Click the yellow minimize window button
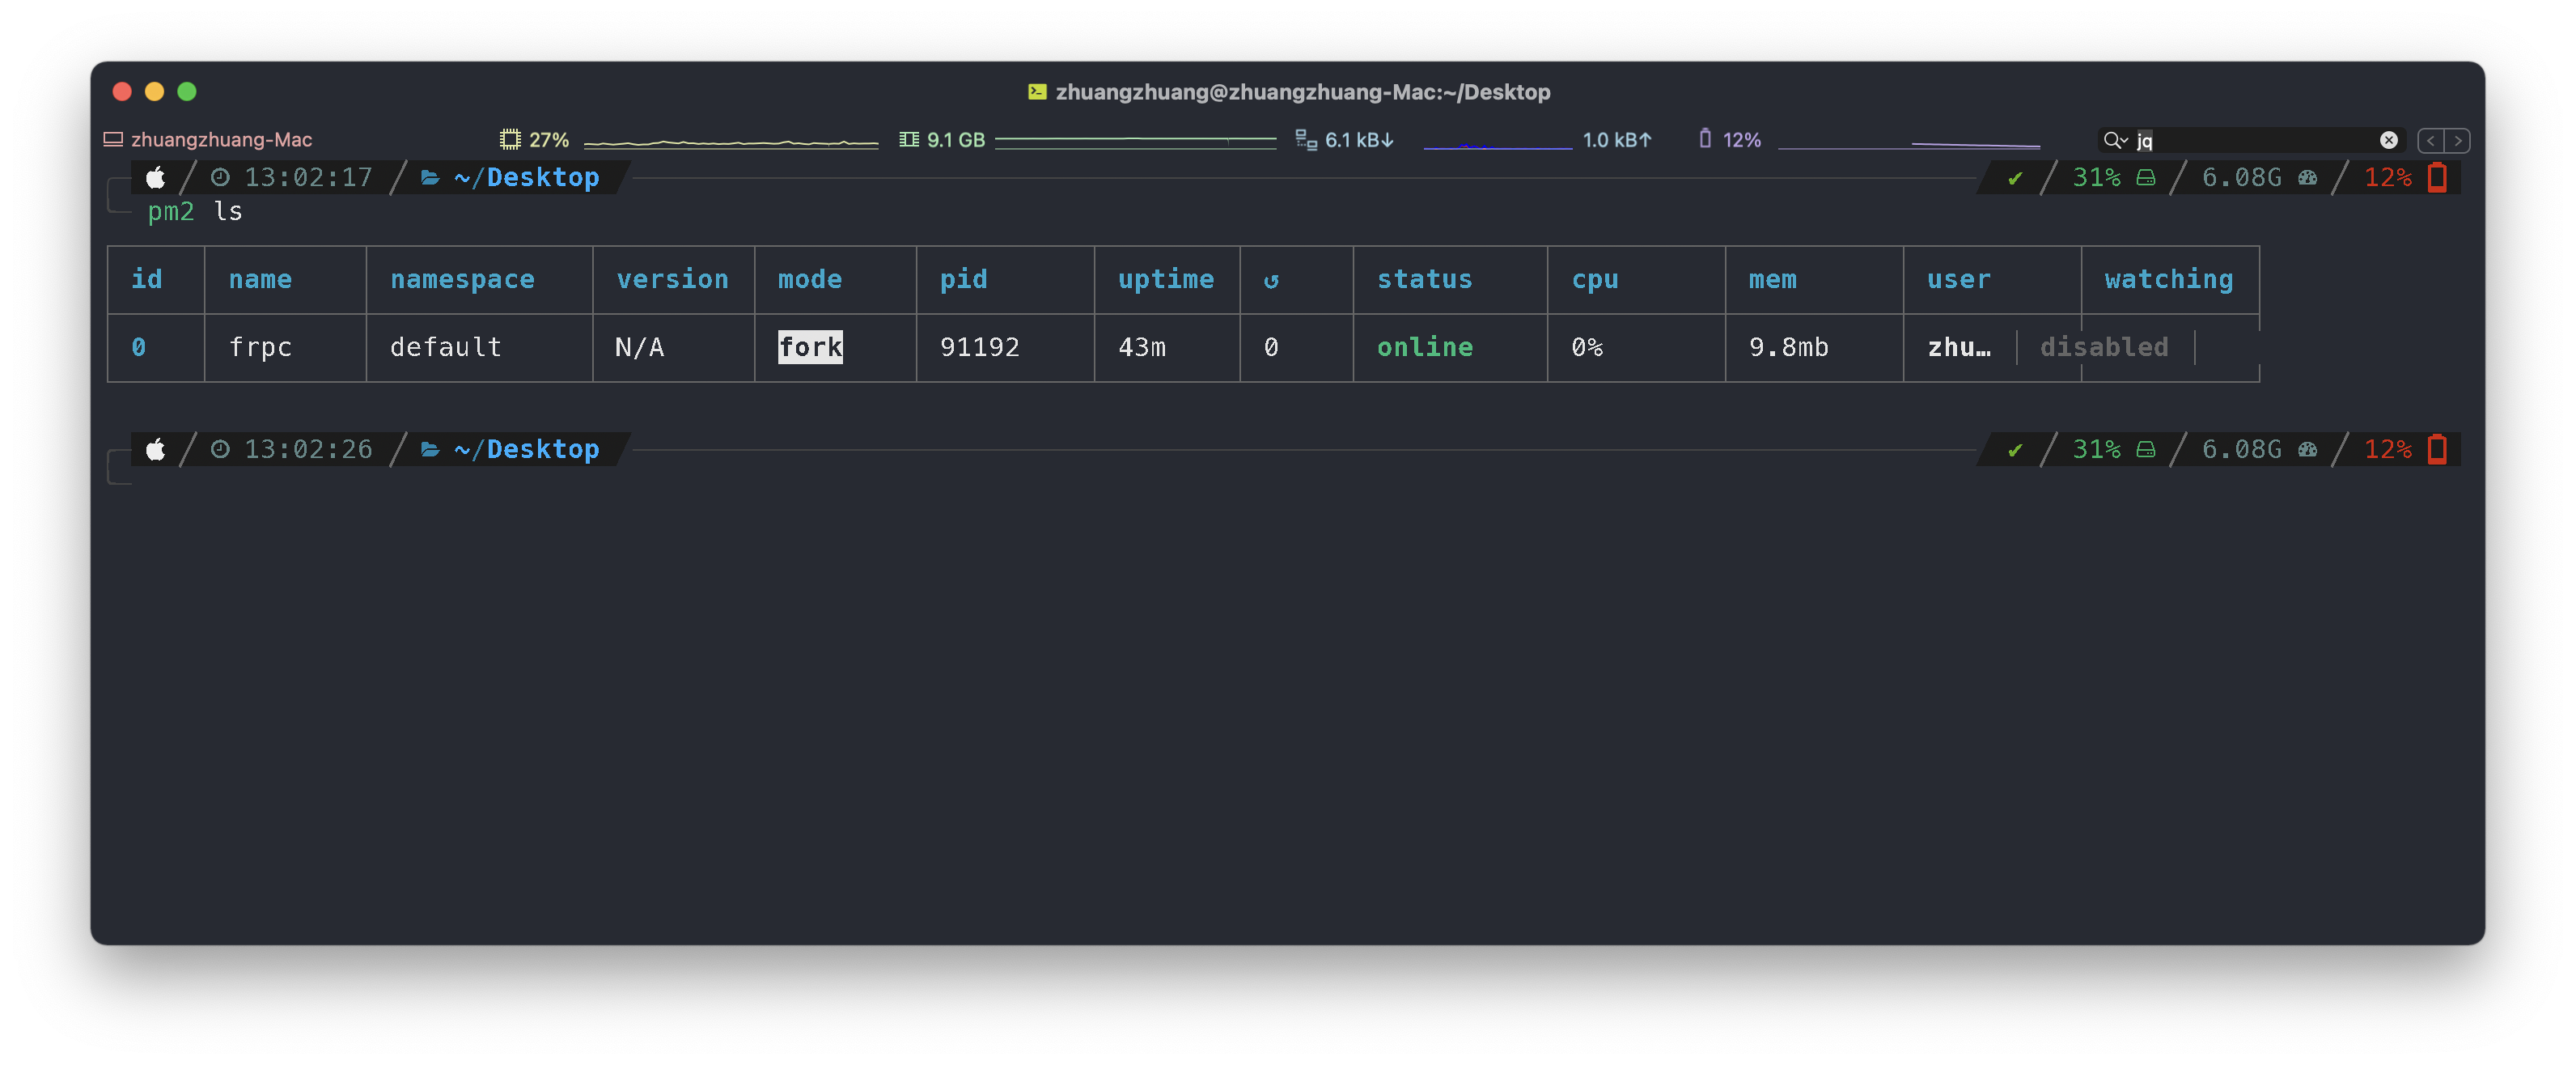Viewport: 2576px width, 1065px height. (154, 92)
